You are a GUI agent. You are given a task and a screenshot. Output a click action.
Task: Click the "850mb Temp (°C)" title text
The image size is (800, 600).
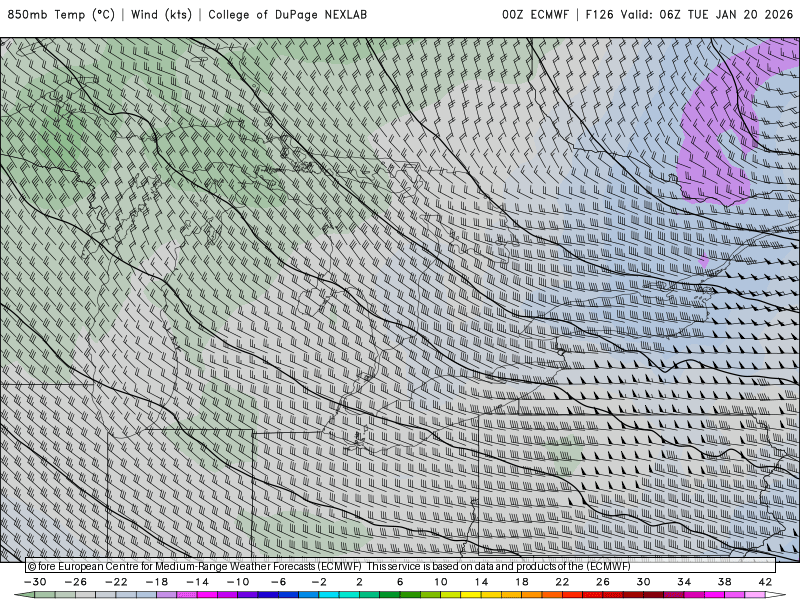point(61,15)
